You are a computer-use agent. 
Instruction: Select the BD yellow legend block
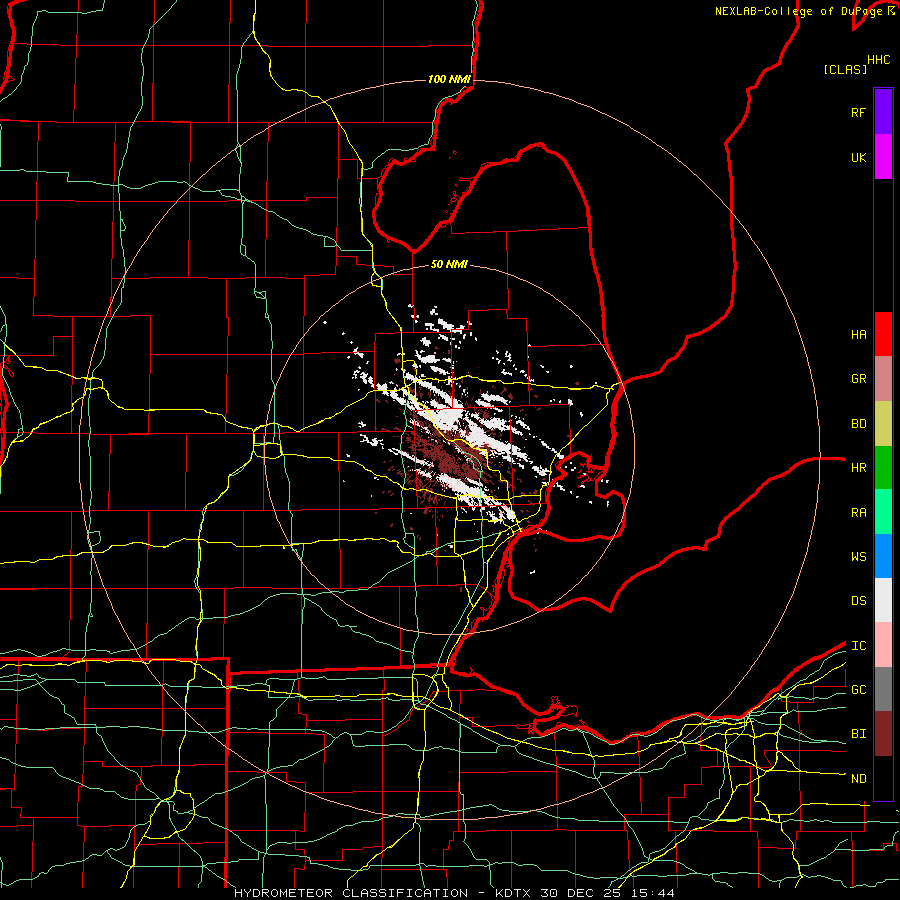click(x=883, y=424)
